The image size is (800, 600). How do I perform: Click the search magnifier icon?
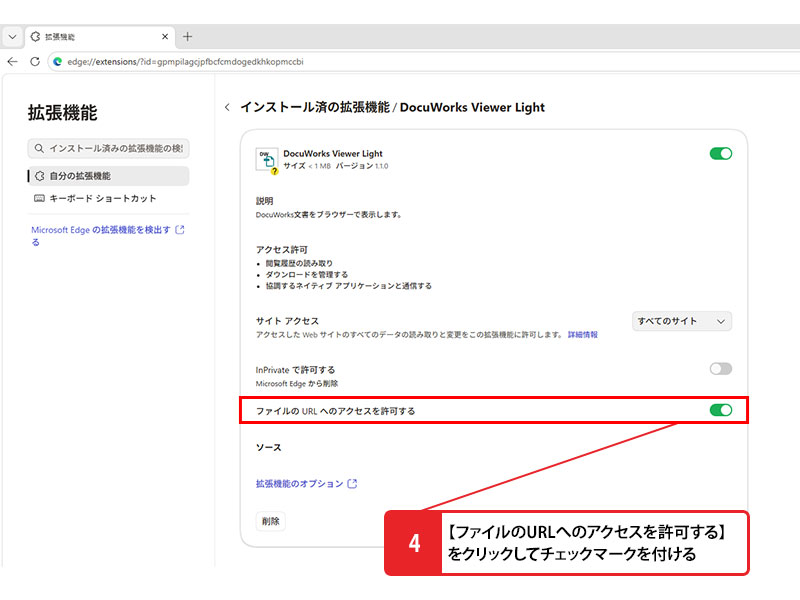coord(39,148)
